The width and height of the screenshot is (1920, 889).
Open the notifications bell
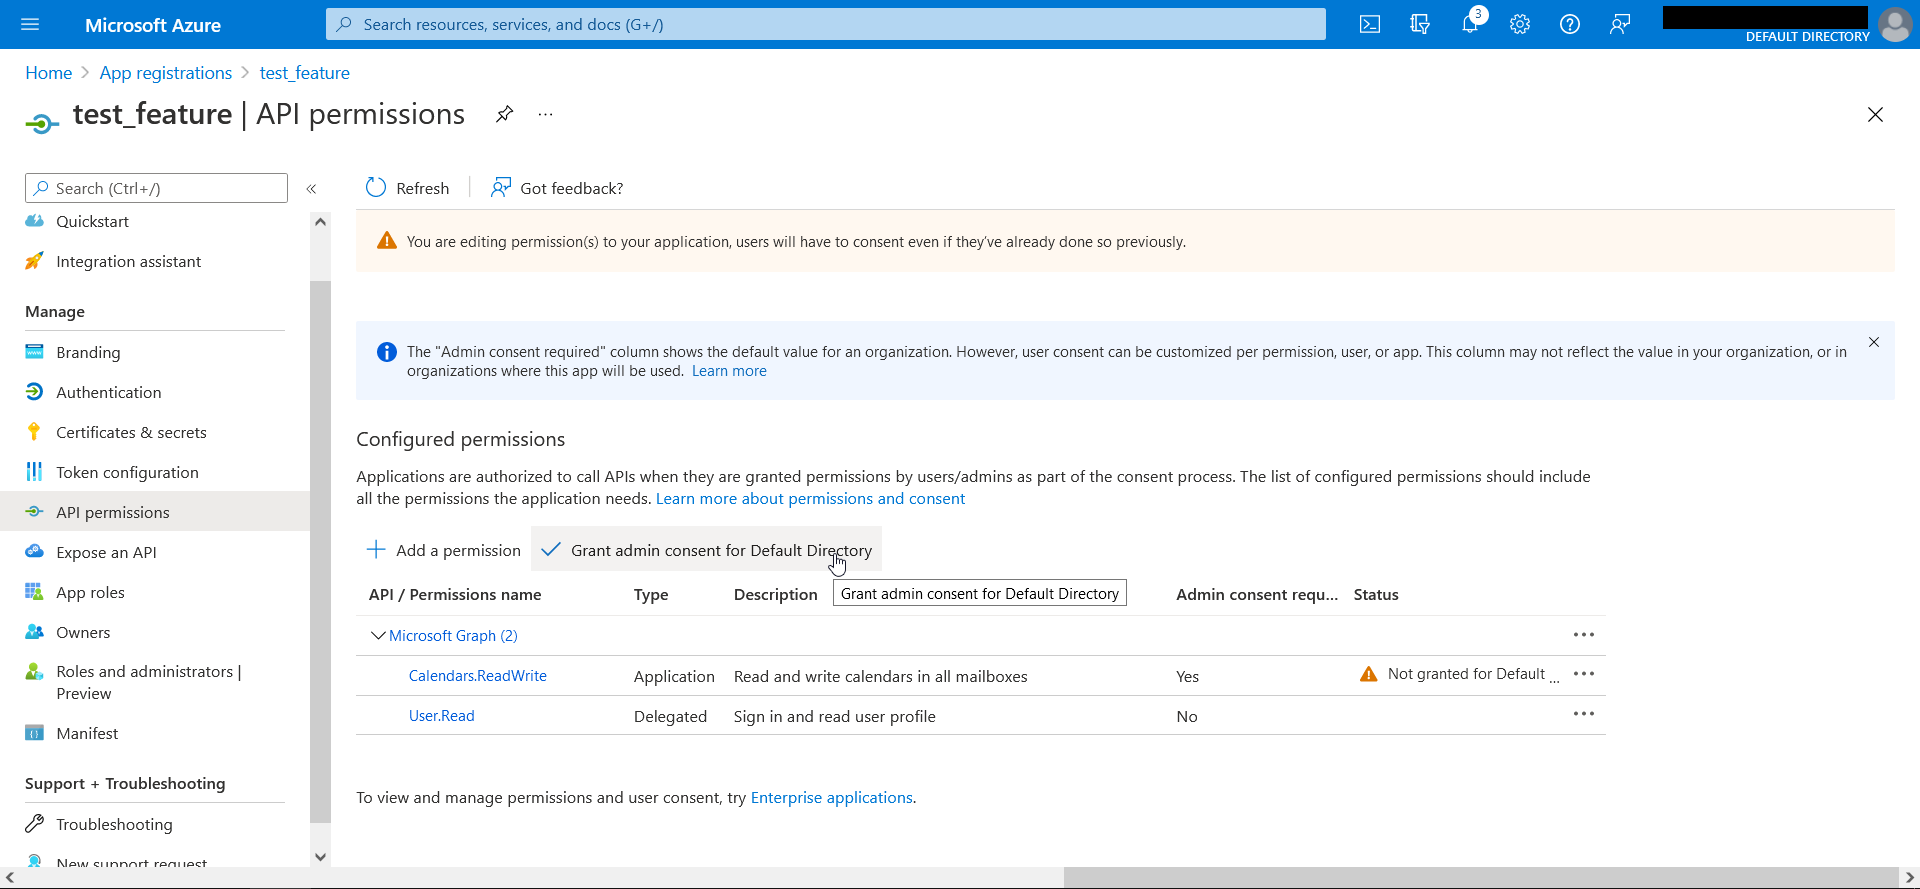coord(1470,24)
